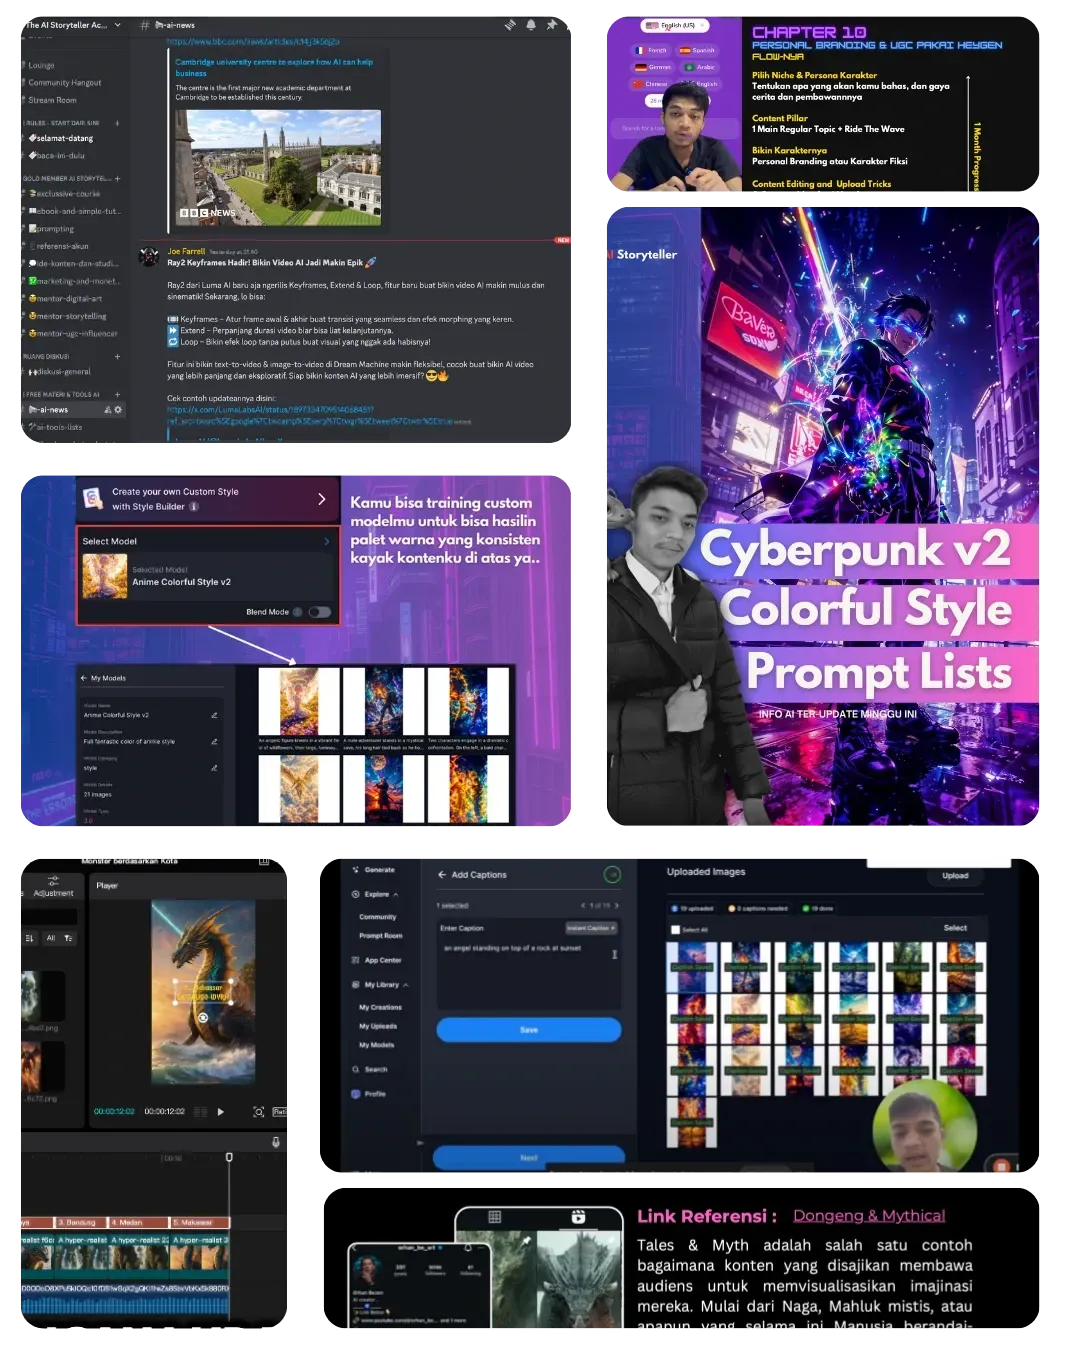
Task: Open the Instant Caption dropdown
Action: pos(592,928)
